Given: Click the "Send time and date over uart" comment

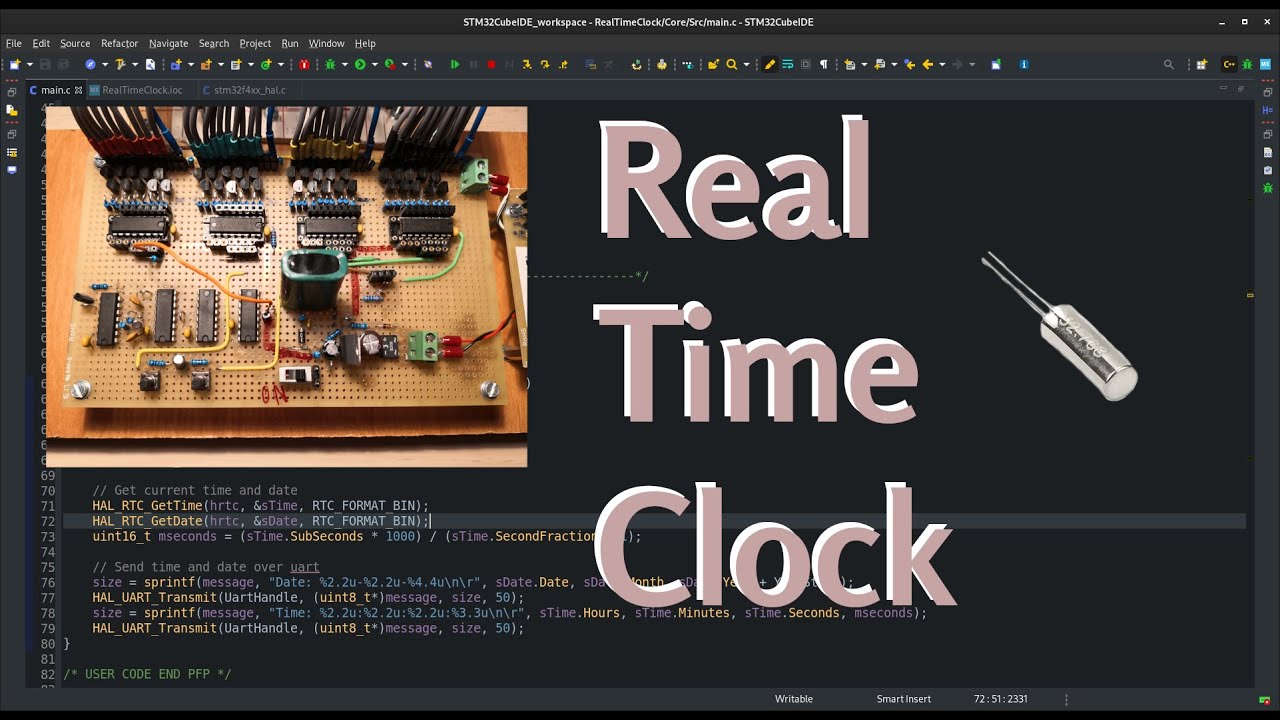Looking at the screenshot, I should [x=206, y=567].
